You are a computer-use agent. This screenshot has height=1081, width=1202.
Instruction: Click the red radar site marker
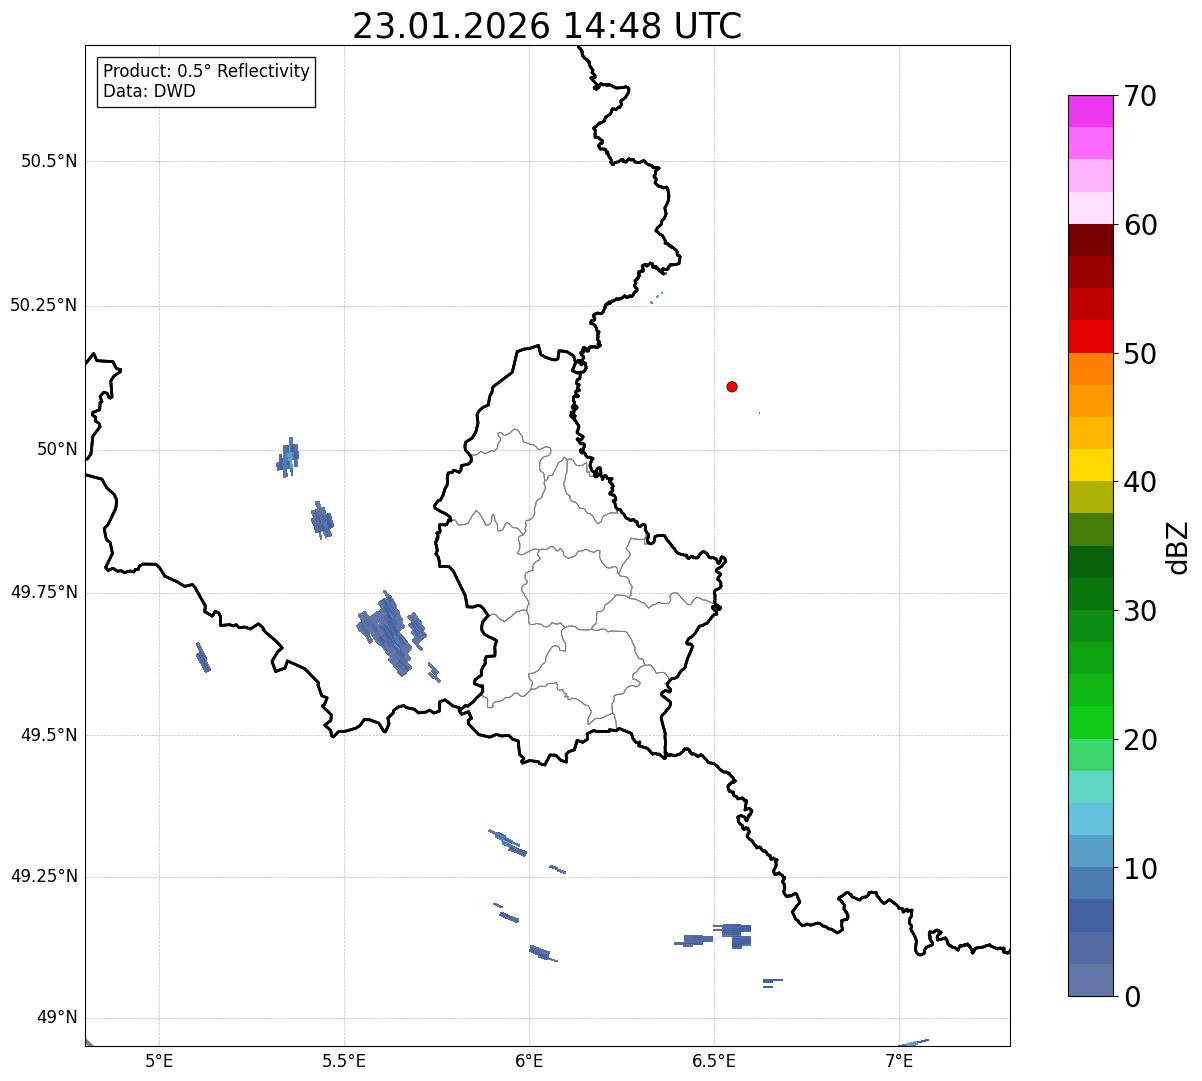(732, 386)
